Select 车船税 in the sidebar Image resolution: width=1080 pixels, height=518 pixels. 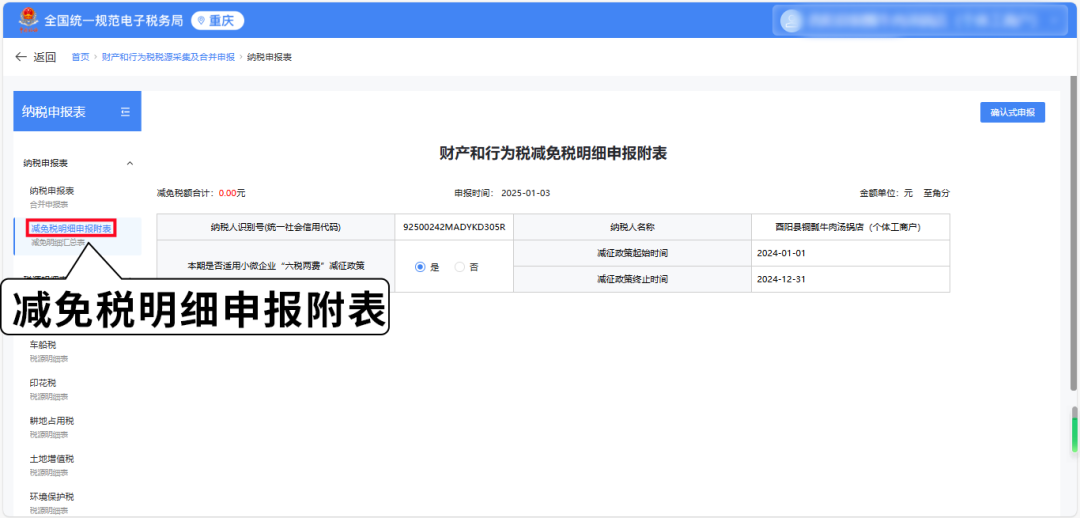[x=43, y=345]
